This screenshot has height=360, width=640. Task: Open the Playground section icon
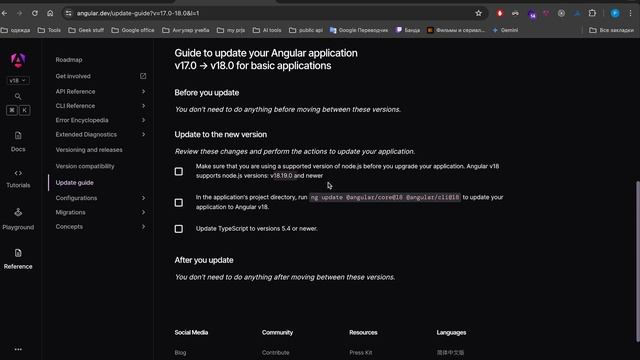coord(18,212)
